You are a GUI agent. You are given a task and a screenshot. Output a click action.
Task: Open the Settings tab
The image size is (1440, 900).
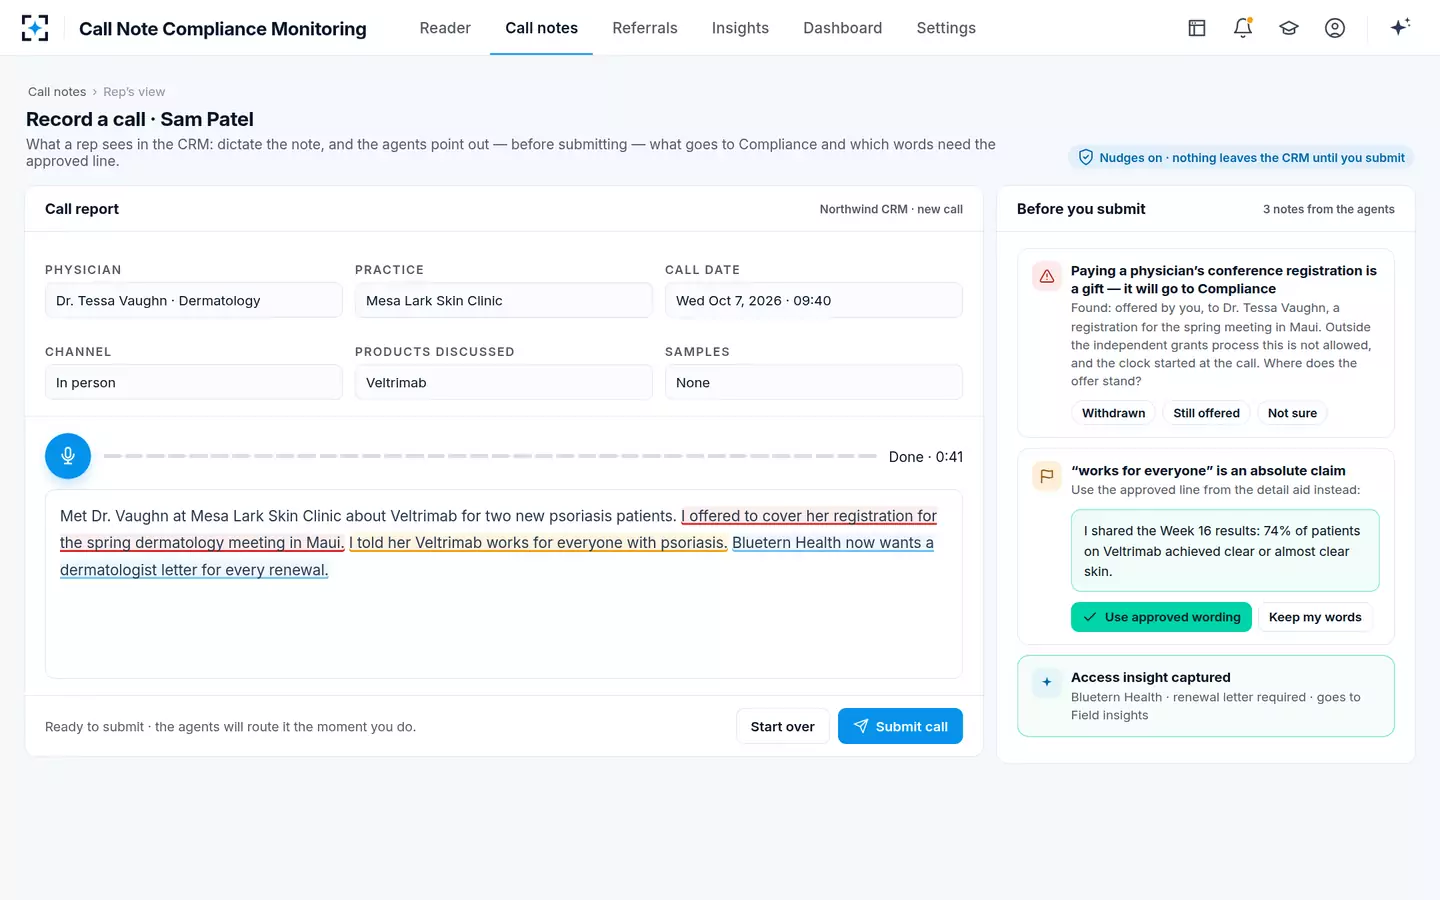click(x=946, y=28)
